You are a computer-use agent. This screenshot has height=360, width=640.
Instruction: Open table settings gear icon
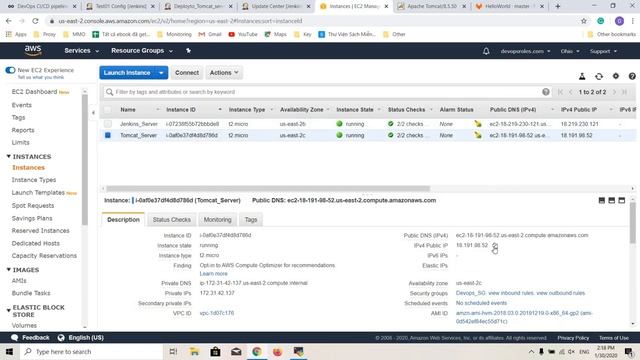pos(616,76)
